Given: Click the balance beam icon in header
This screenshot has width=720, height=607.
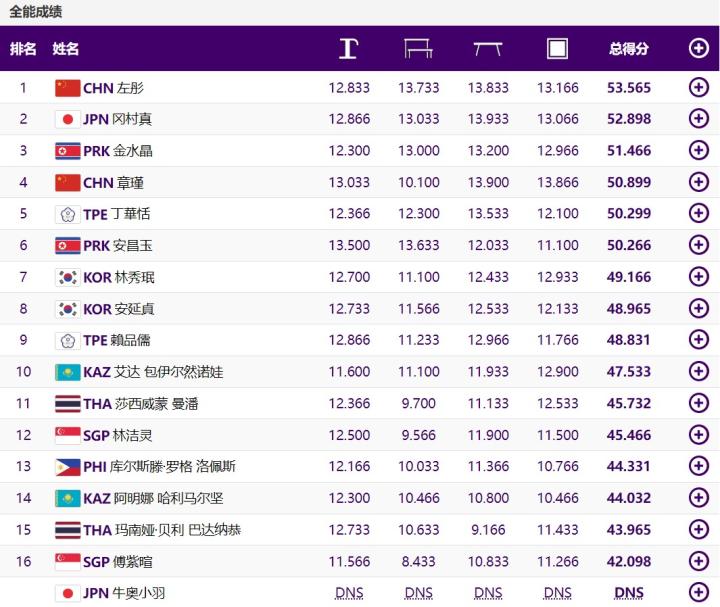Looking at the screenshot, I should tap(488, 48).
